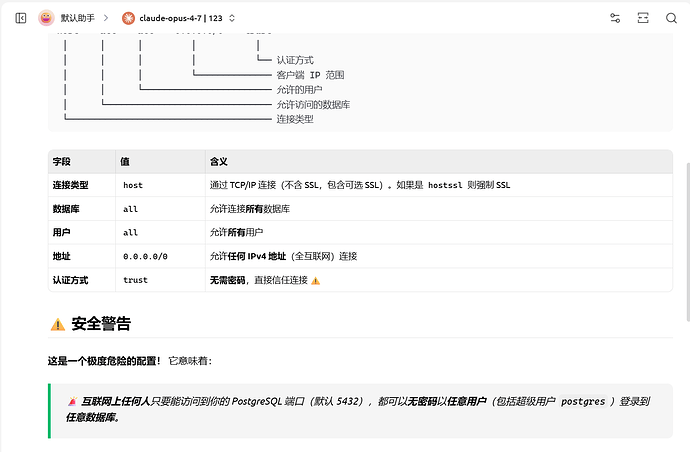Toggle the sidebar panel icon
This screenshot has height=452, width=690.
coord(21,18)
